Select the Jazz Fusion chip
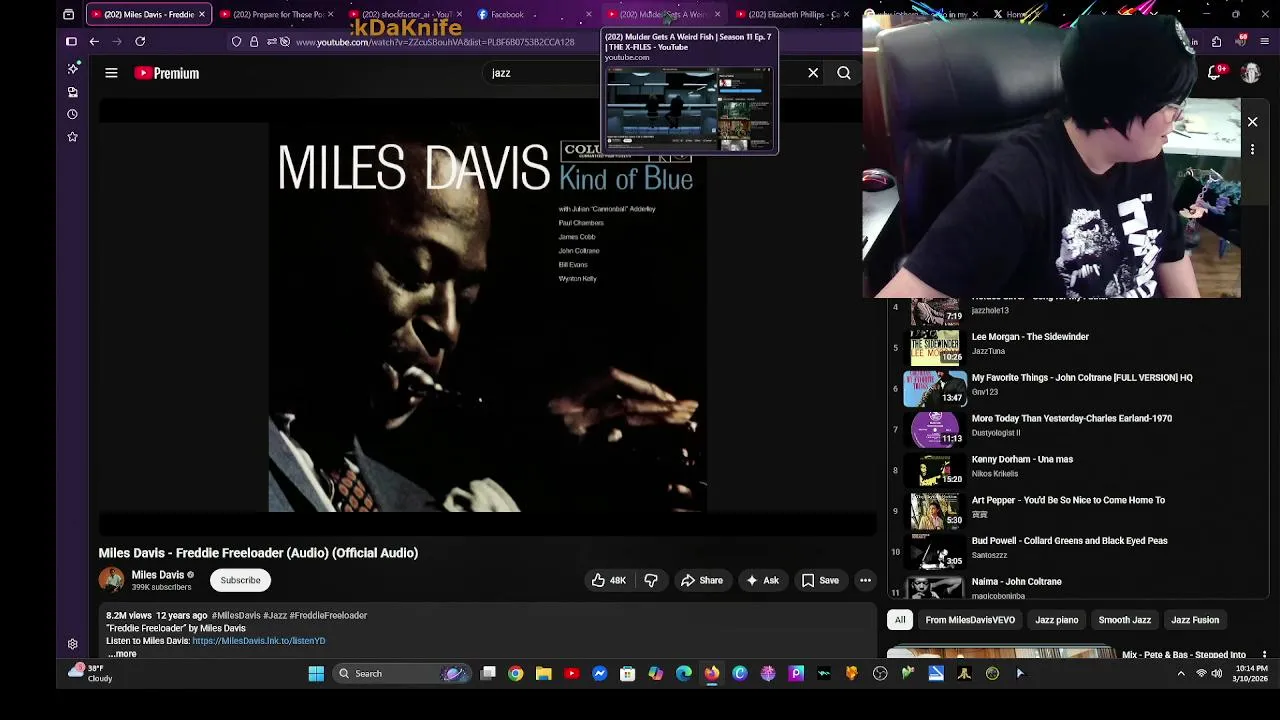1280x720 pixels. 1195,620
